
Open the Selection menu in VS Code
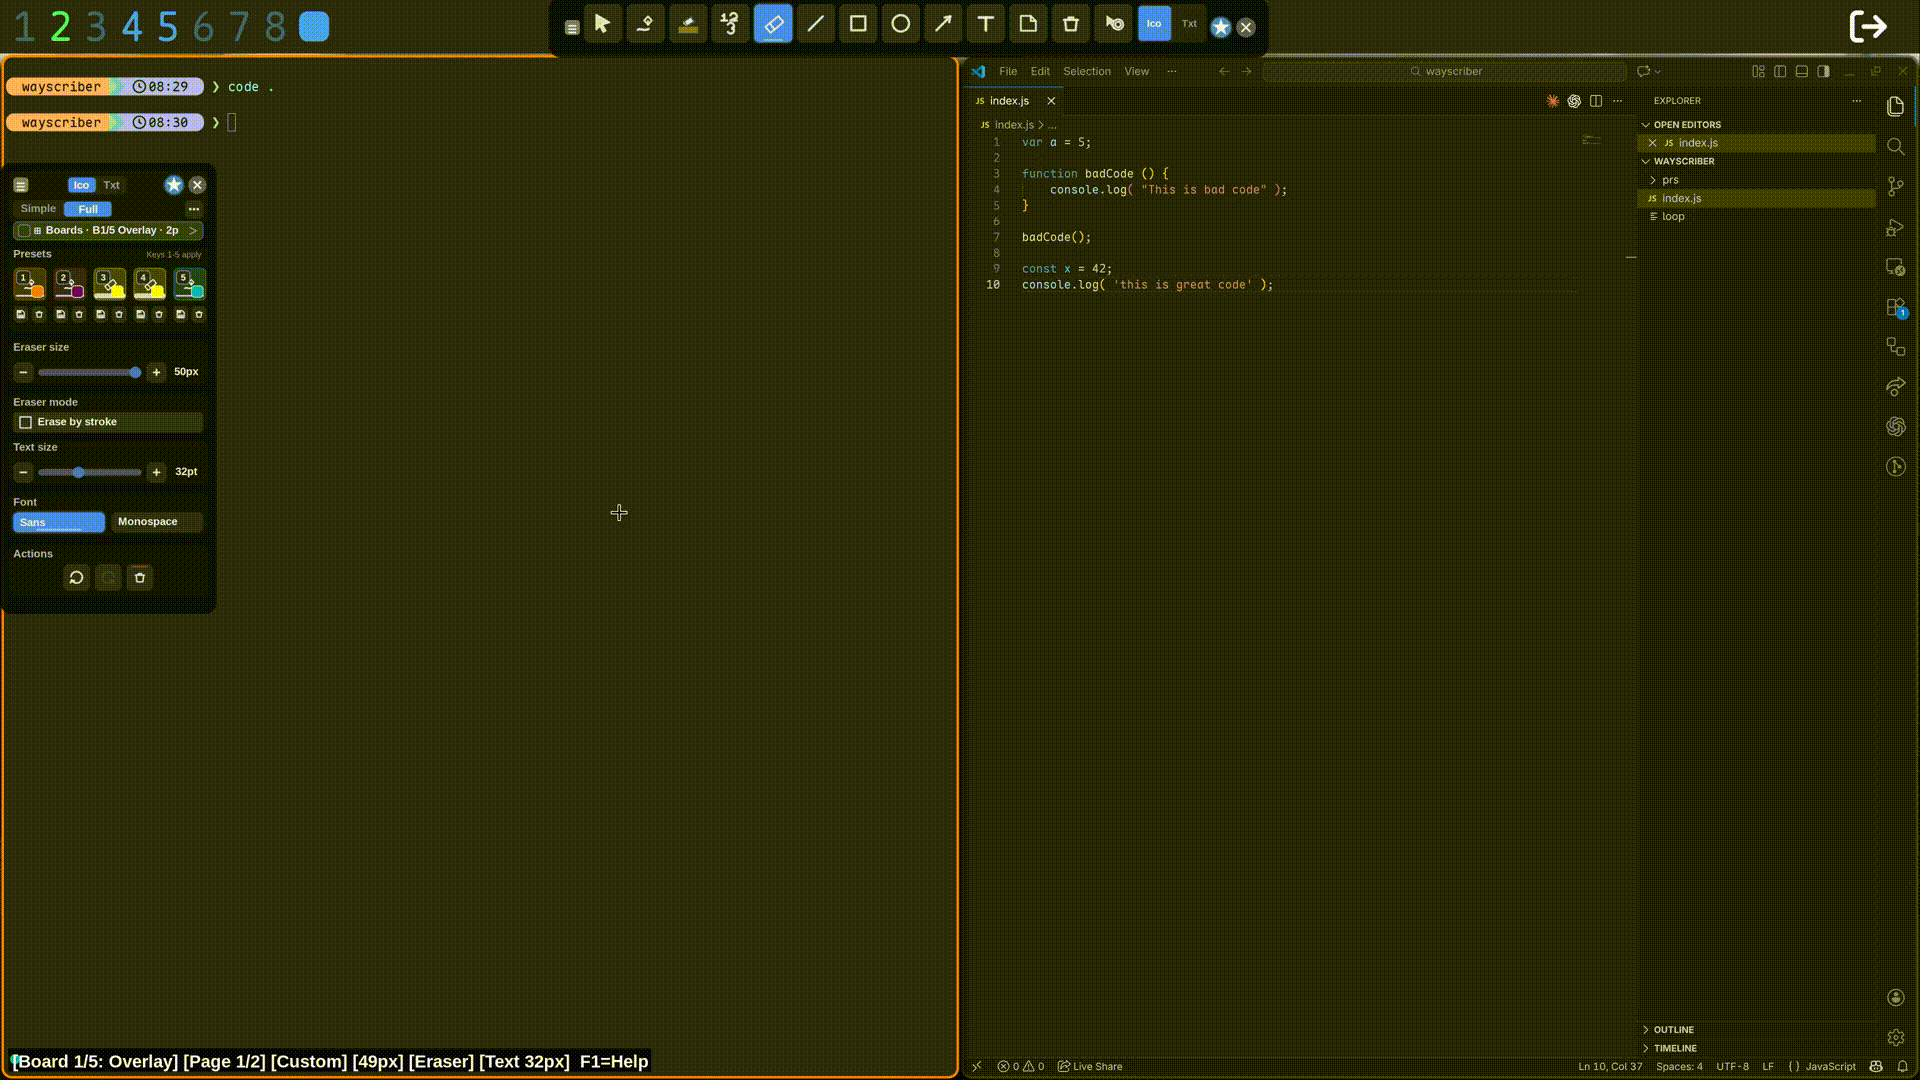(1086, 71)
